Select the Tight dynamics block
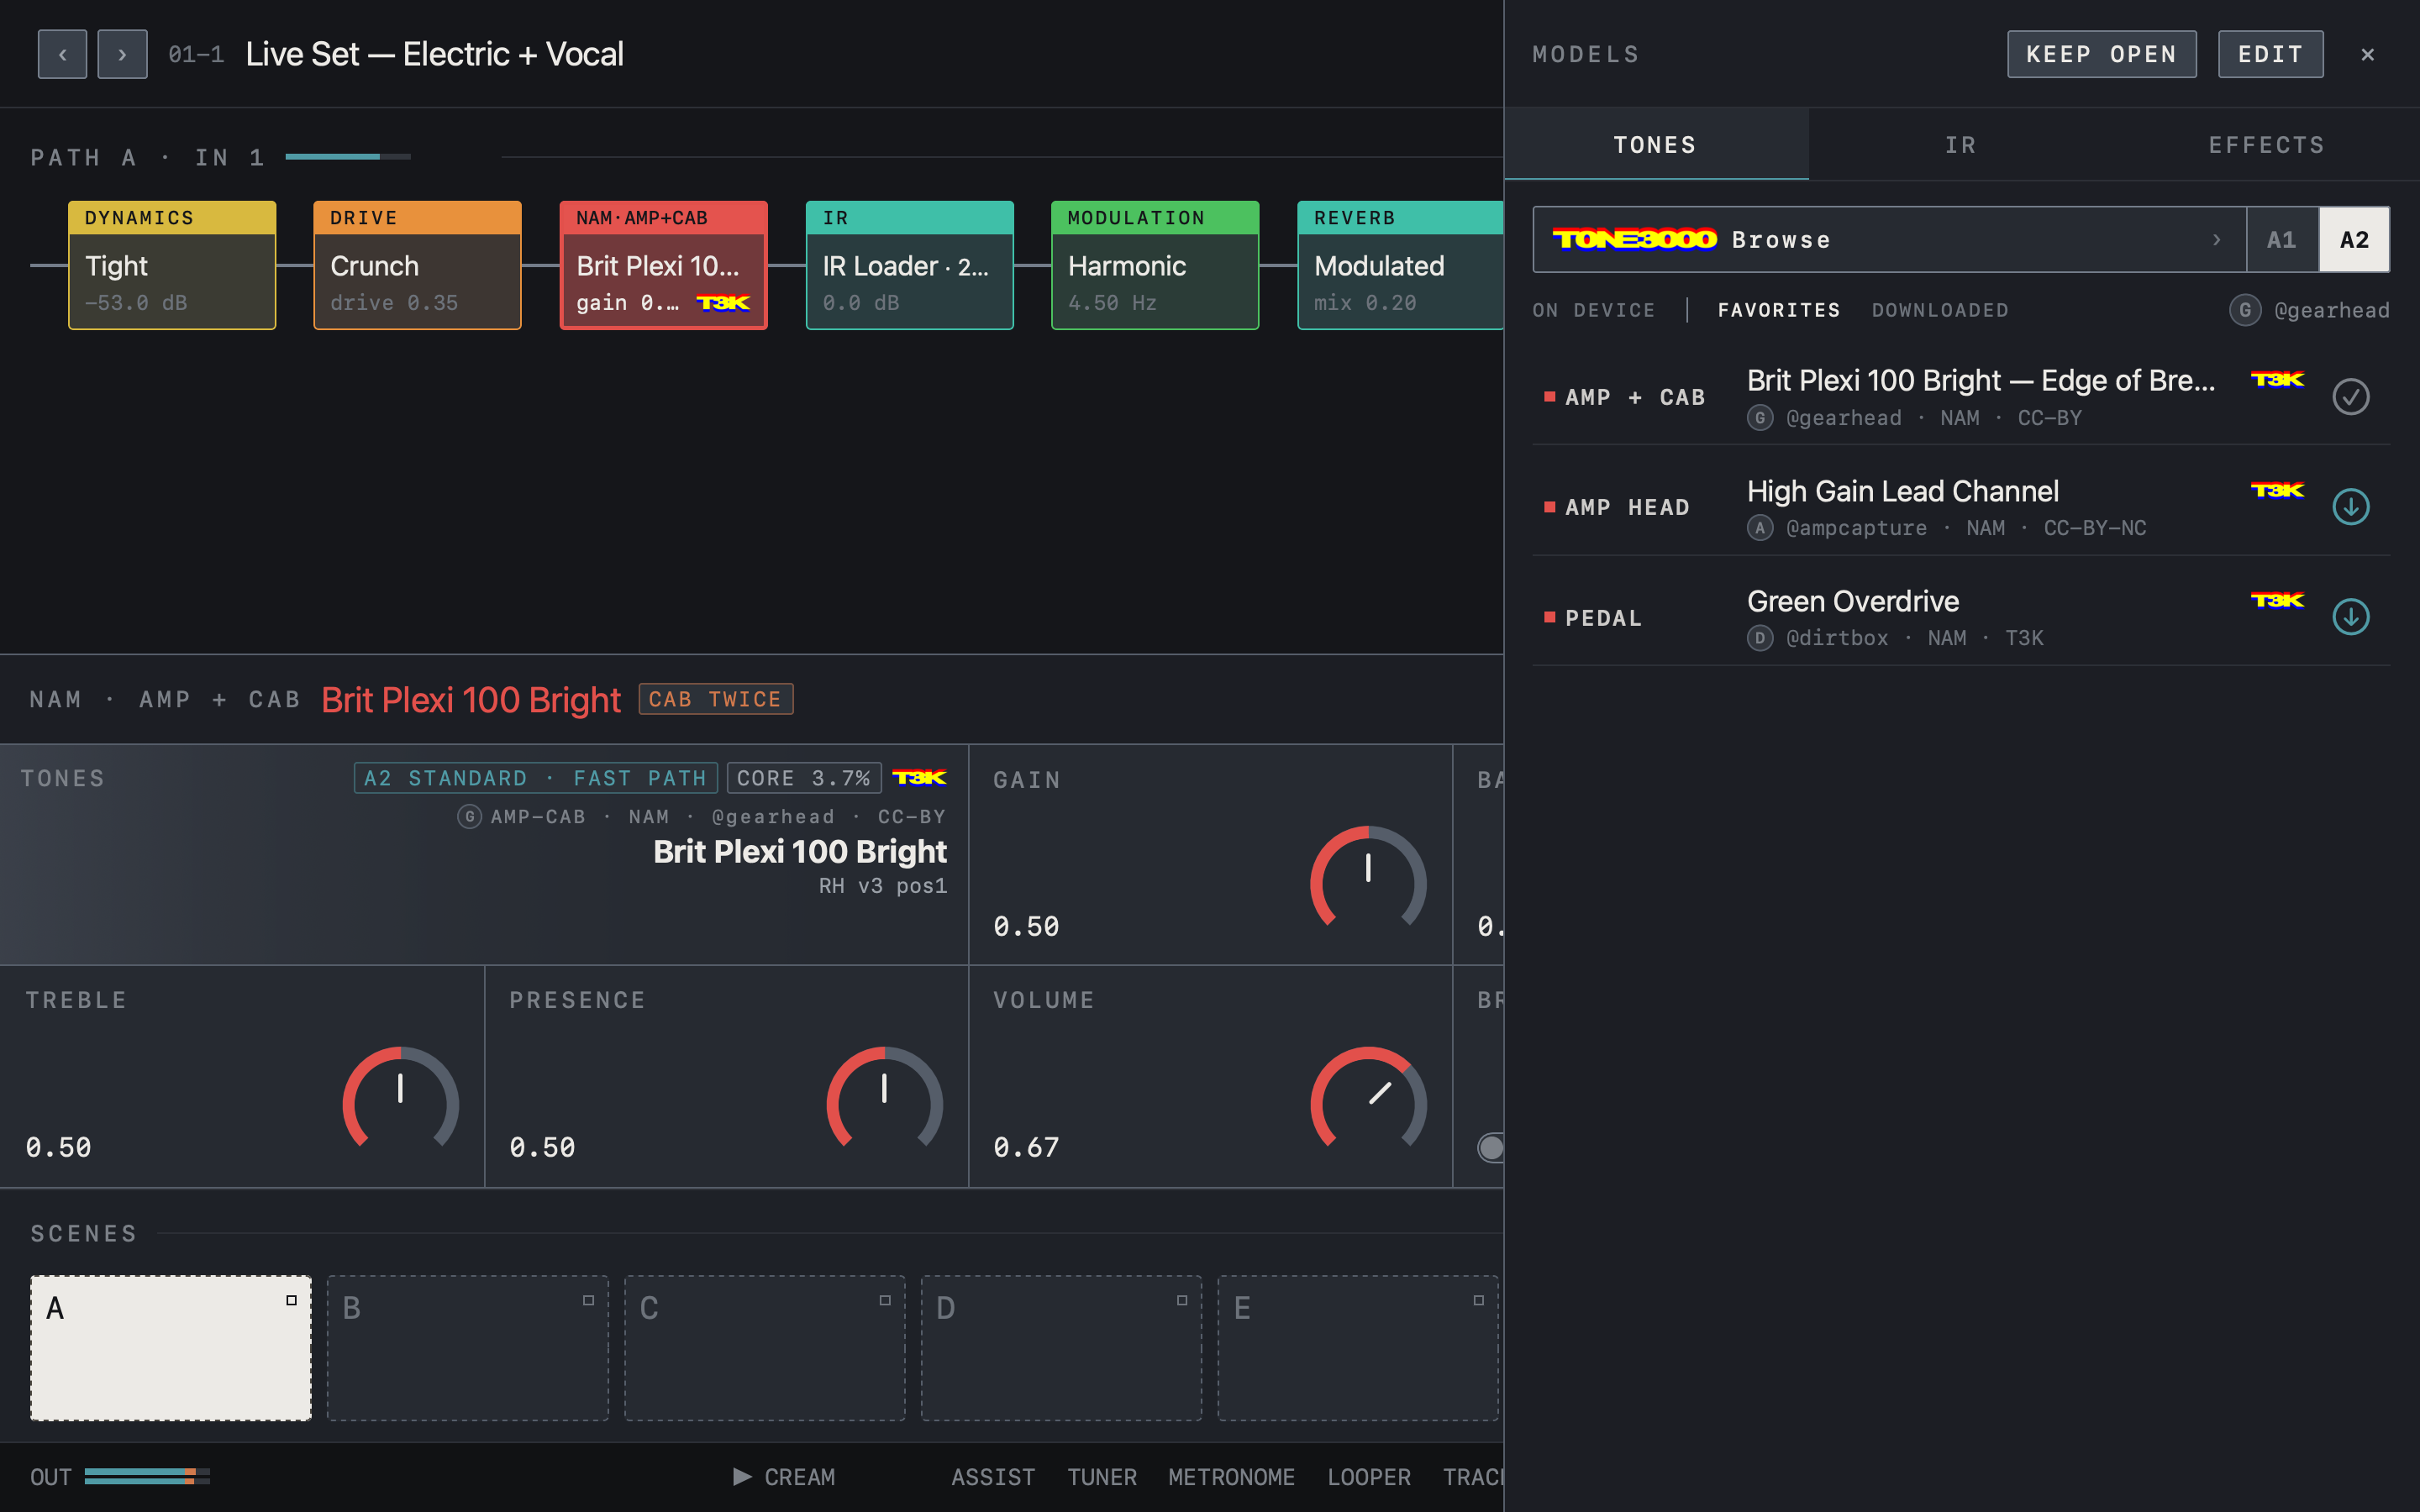Image resolution: width=2420 pixels, height=1512 pixels. tap(172, 265)
